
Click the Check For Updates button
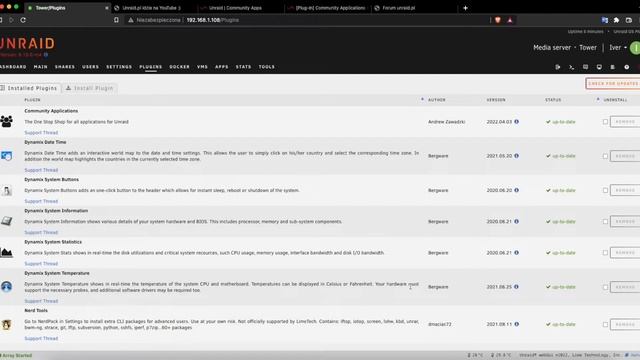613,83
